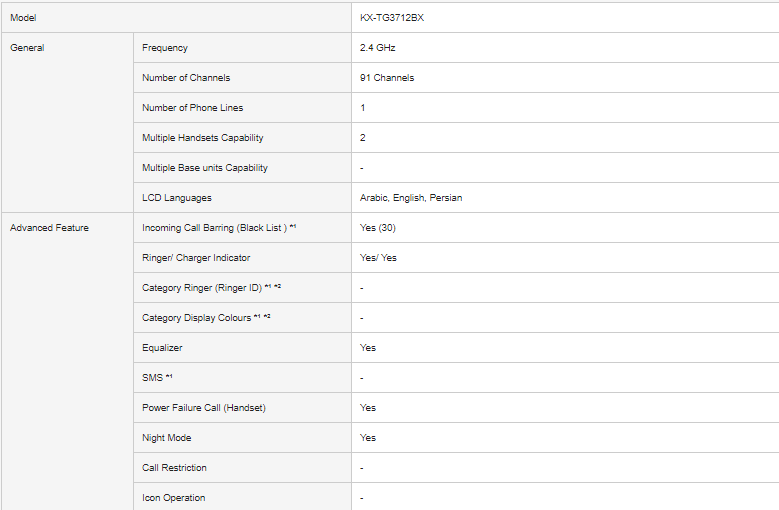Click the Frequency row label

[165, 48]
